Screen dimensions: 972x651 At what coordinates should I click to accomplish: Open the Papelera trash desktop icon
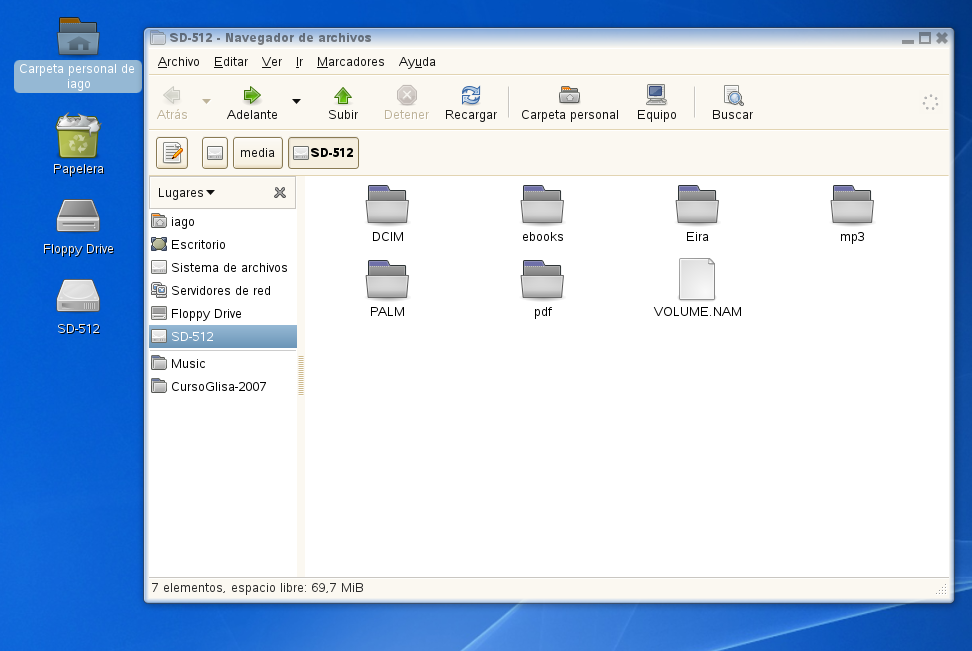click(x=78, y=137)
